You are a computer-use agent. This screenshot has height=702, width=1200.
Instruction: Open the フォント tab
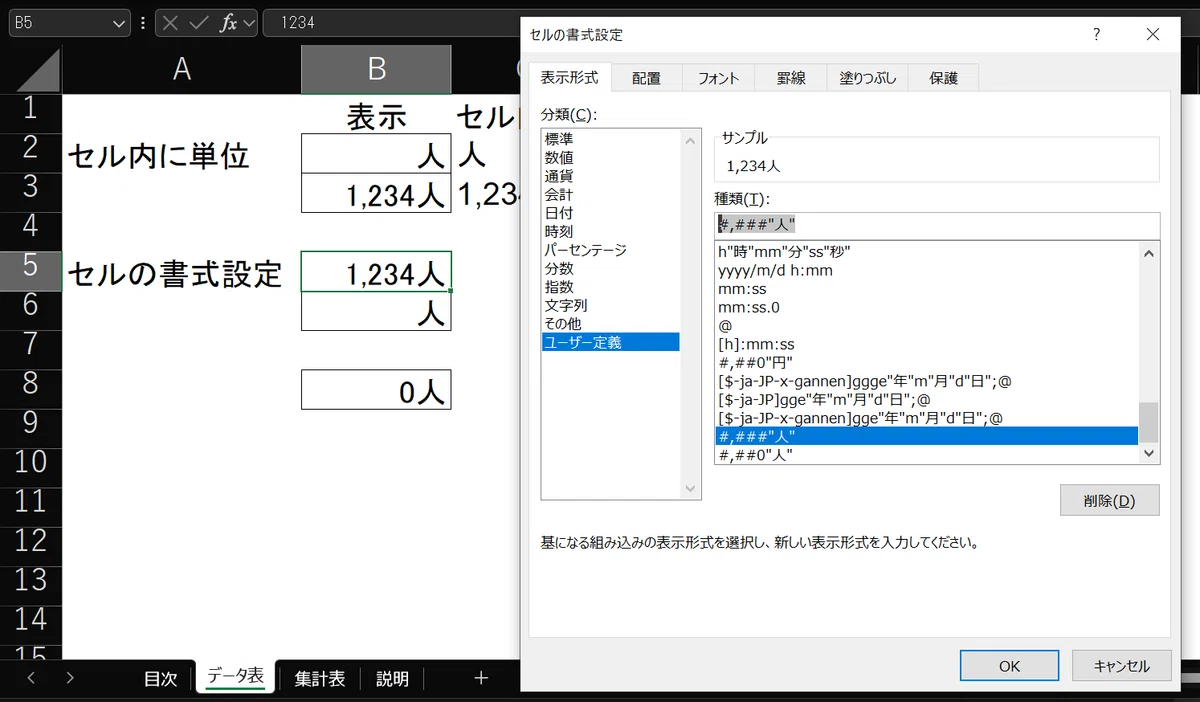point(718,78)
